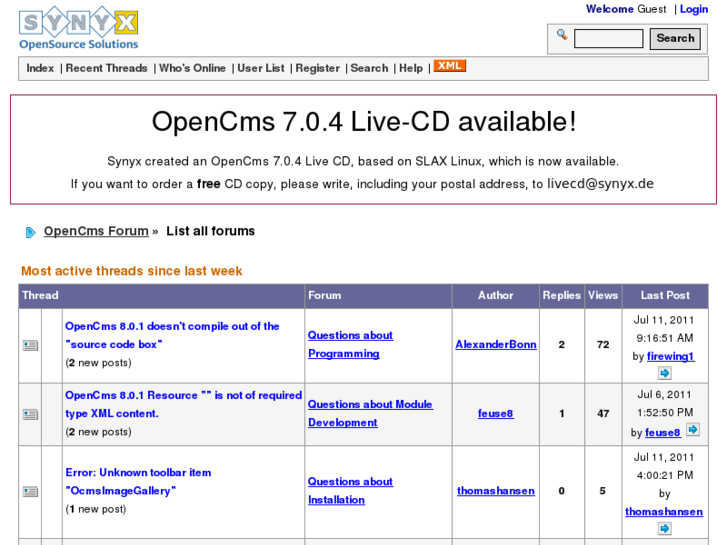
Task: Click the views count 72
Action: click(603, 345)
